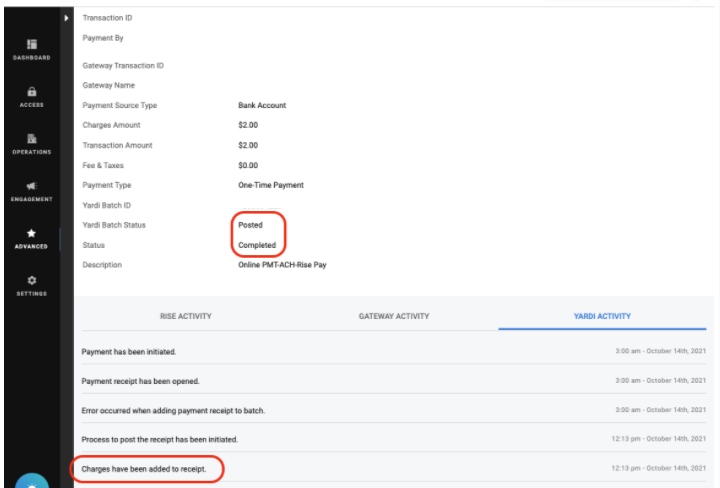Screen dimensions: 720x488
Task: Switch to the Rise Activity tab
Action: click(x=186, y=316)
